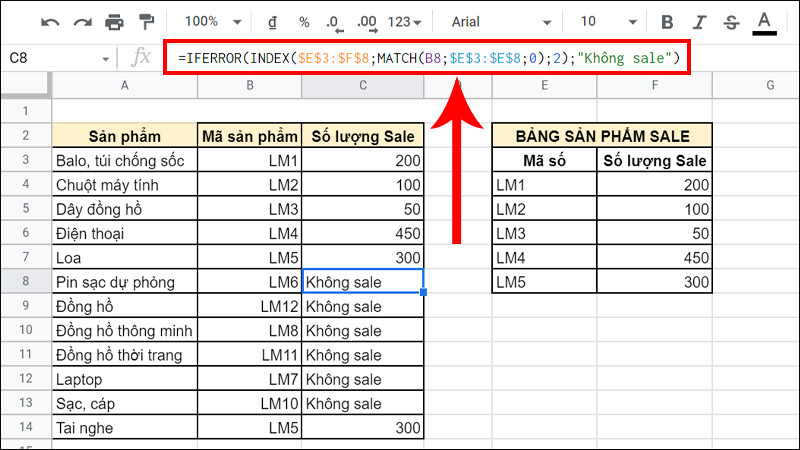Select cell 'LM1' in column E
This screenshot has width=800, height=450.
tap(544, 185)
